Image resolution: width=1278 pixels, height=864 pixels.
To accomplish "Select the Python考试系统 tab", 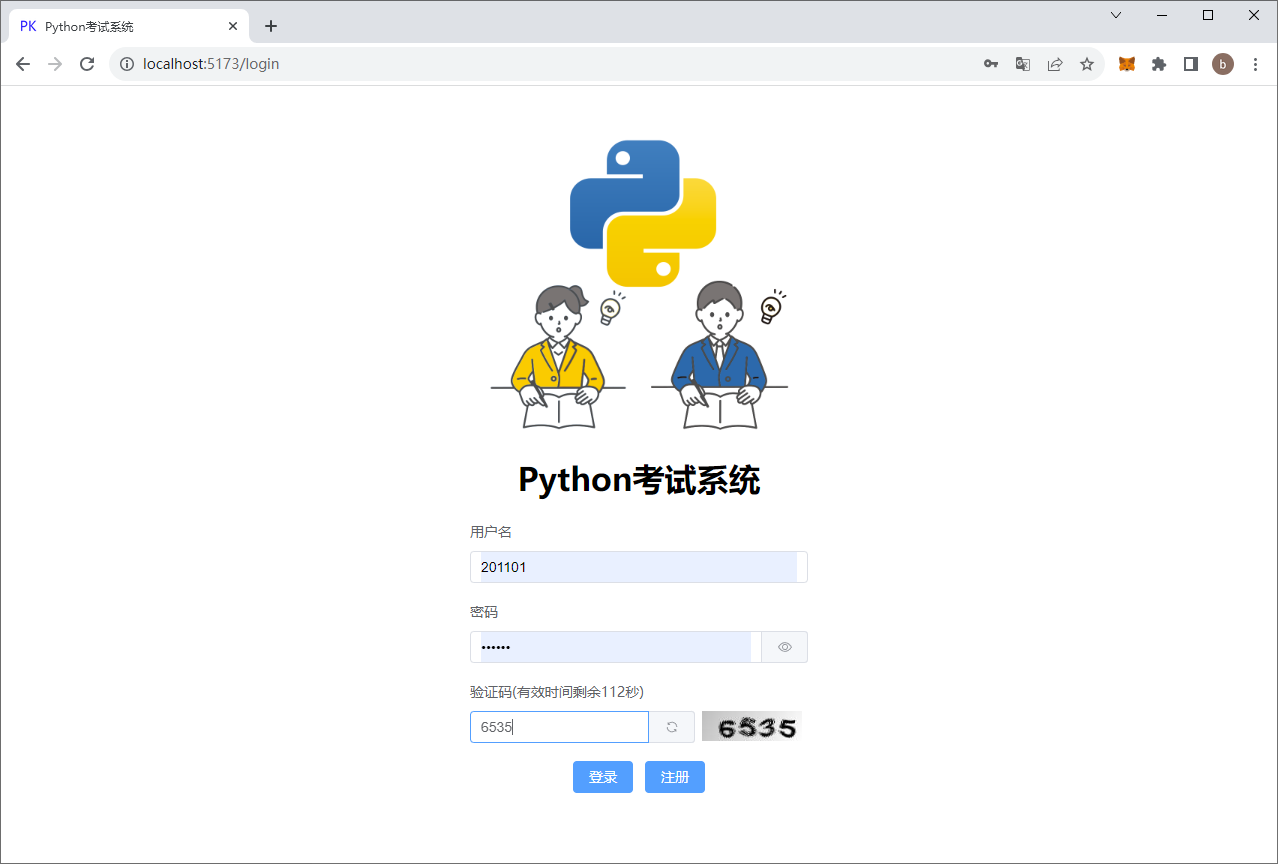I will (x=129, y=26).
